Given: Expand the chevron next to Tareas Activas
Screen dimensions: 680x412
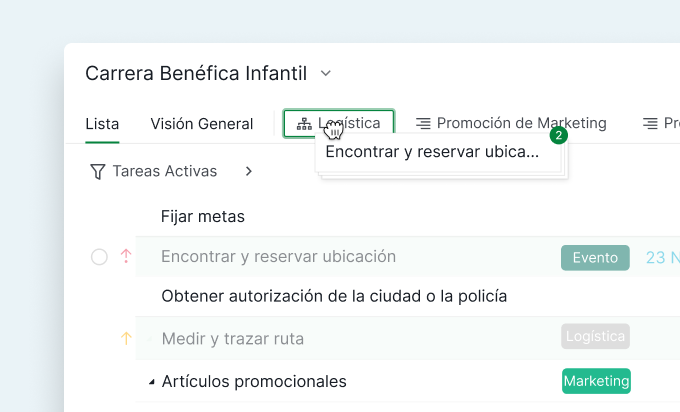Looking at the screenshot, I should (x=248, y=172).
